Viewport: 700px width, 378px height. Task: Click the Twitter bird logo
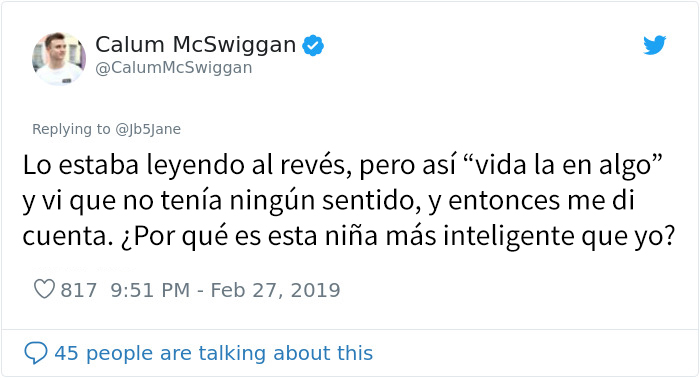pos(654,45)
